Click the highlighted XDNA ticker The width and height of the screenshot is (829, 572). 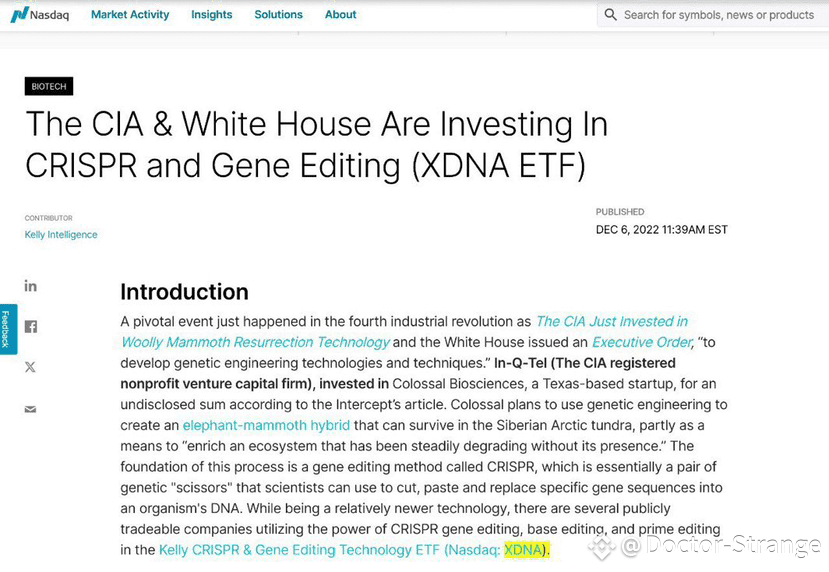523,550
